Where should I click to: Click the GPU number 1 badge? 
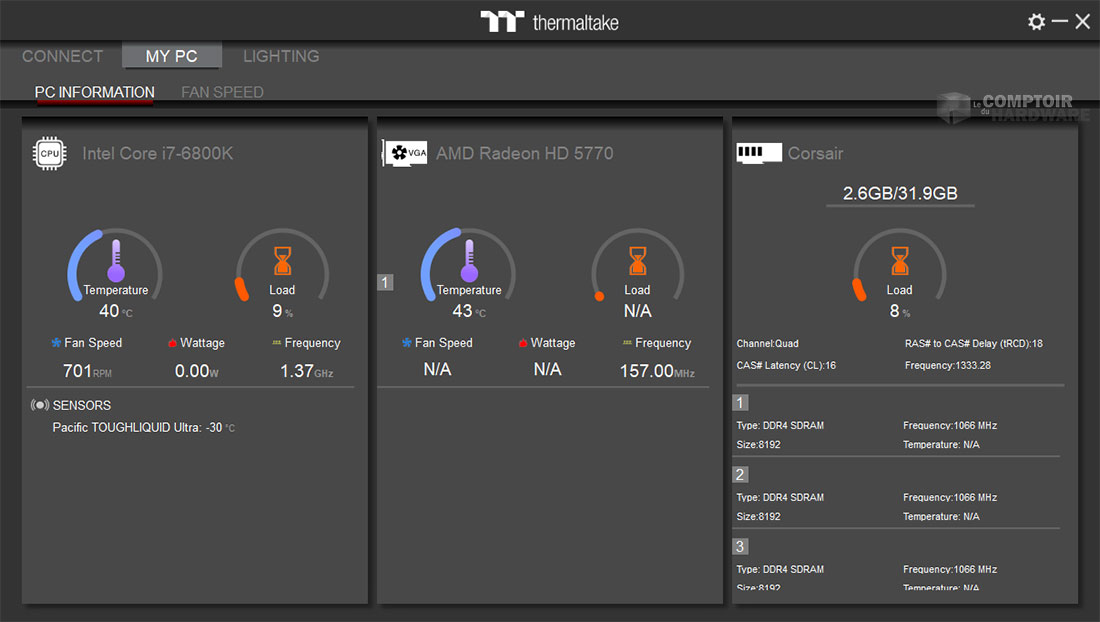tap(385, 283)
